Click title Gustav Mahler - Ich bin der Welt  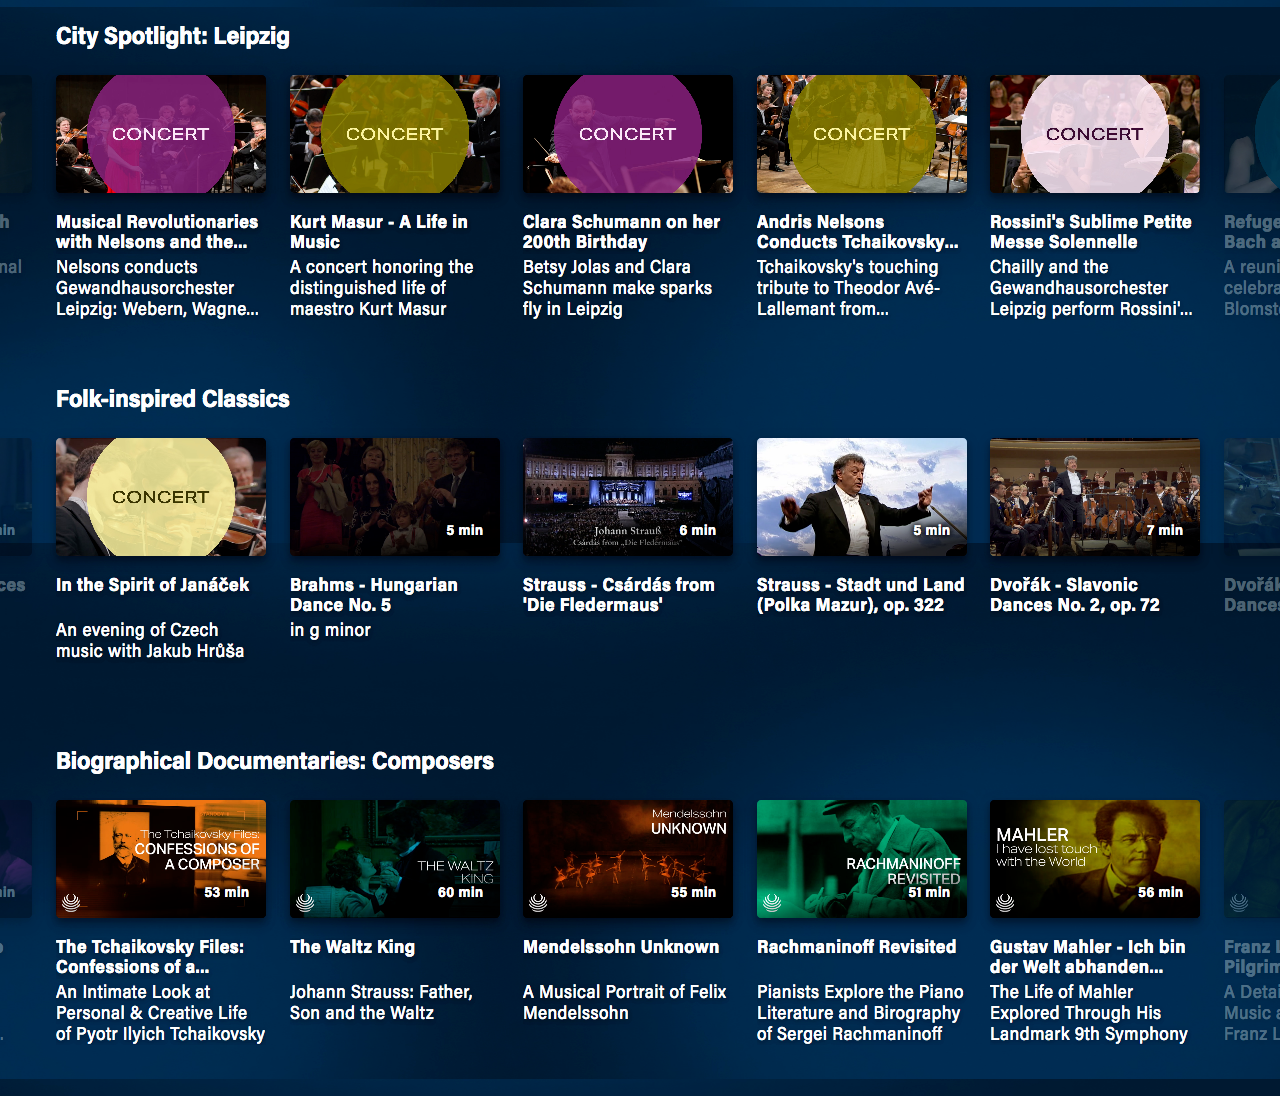pos(1088,957)
